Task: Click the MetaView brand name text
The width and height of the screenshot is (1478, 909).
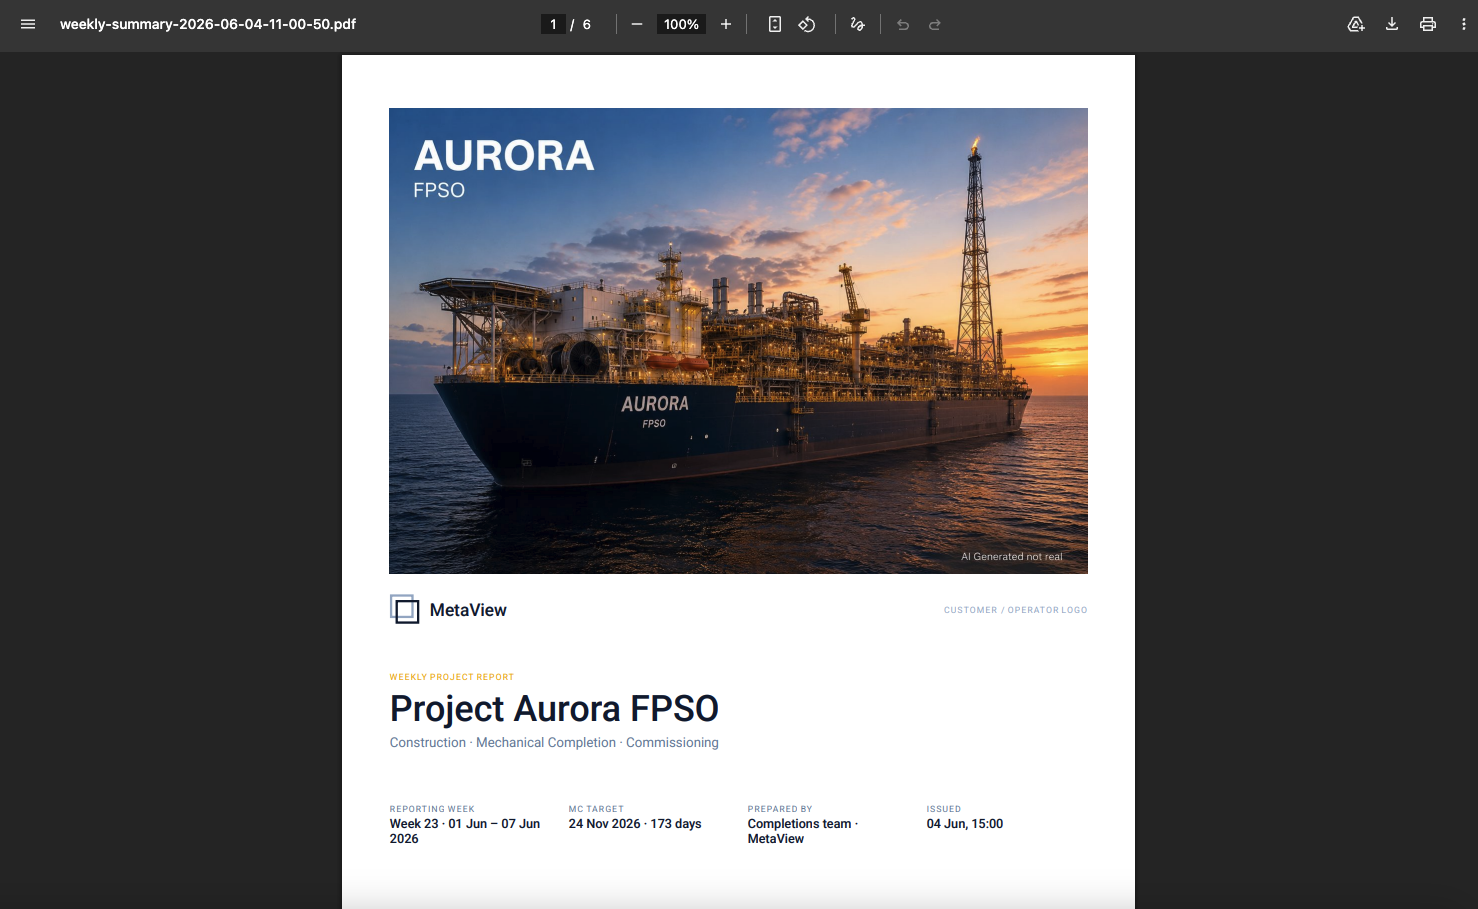Action: tap(468, 610)
